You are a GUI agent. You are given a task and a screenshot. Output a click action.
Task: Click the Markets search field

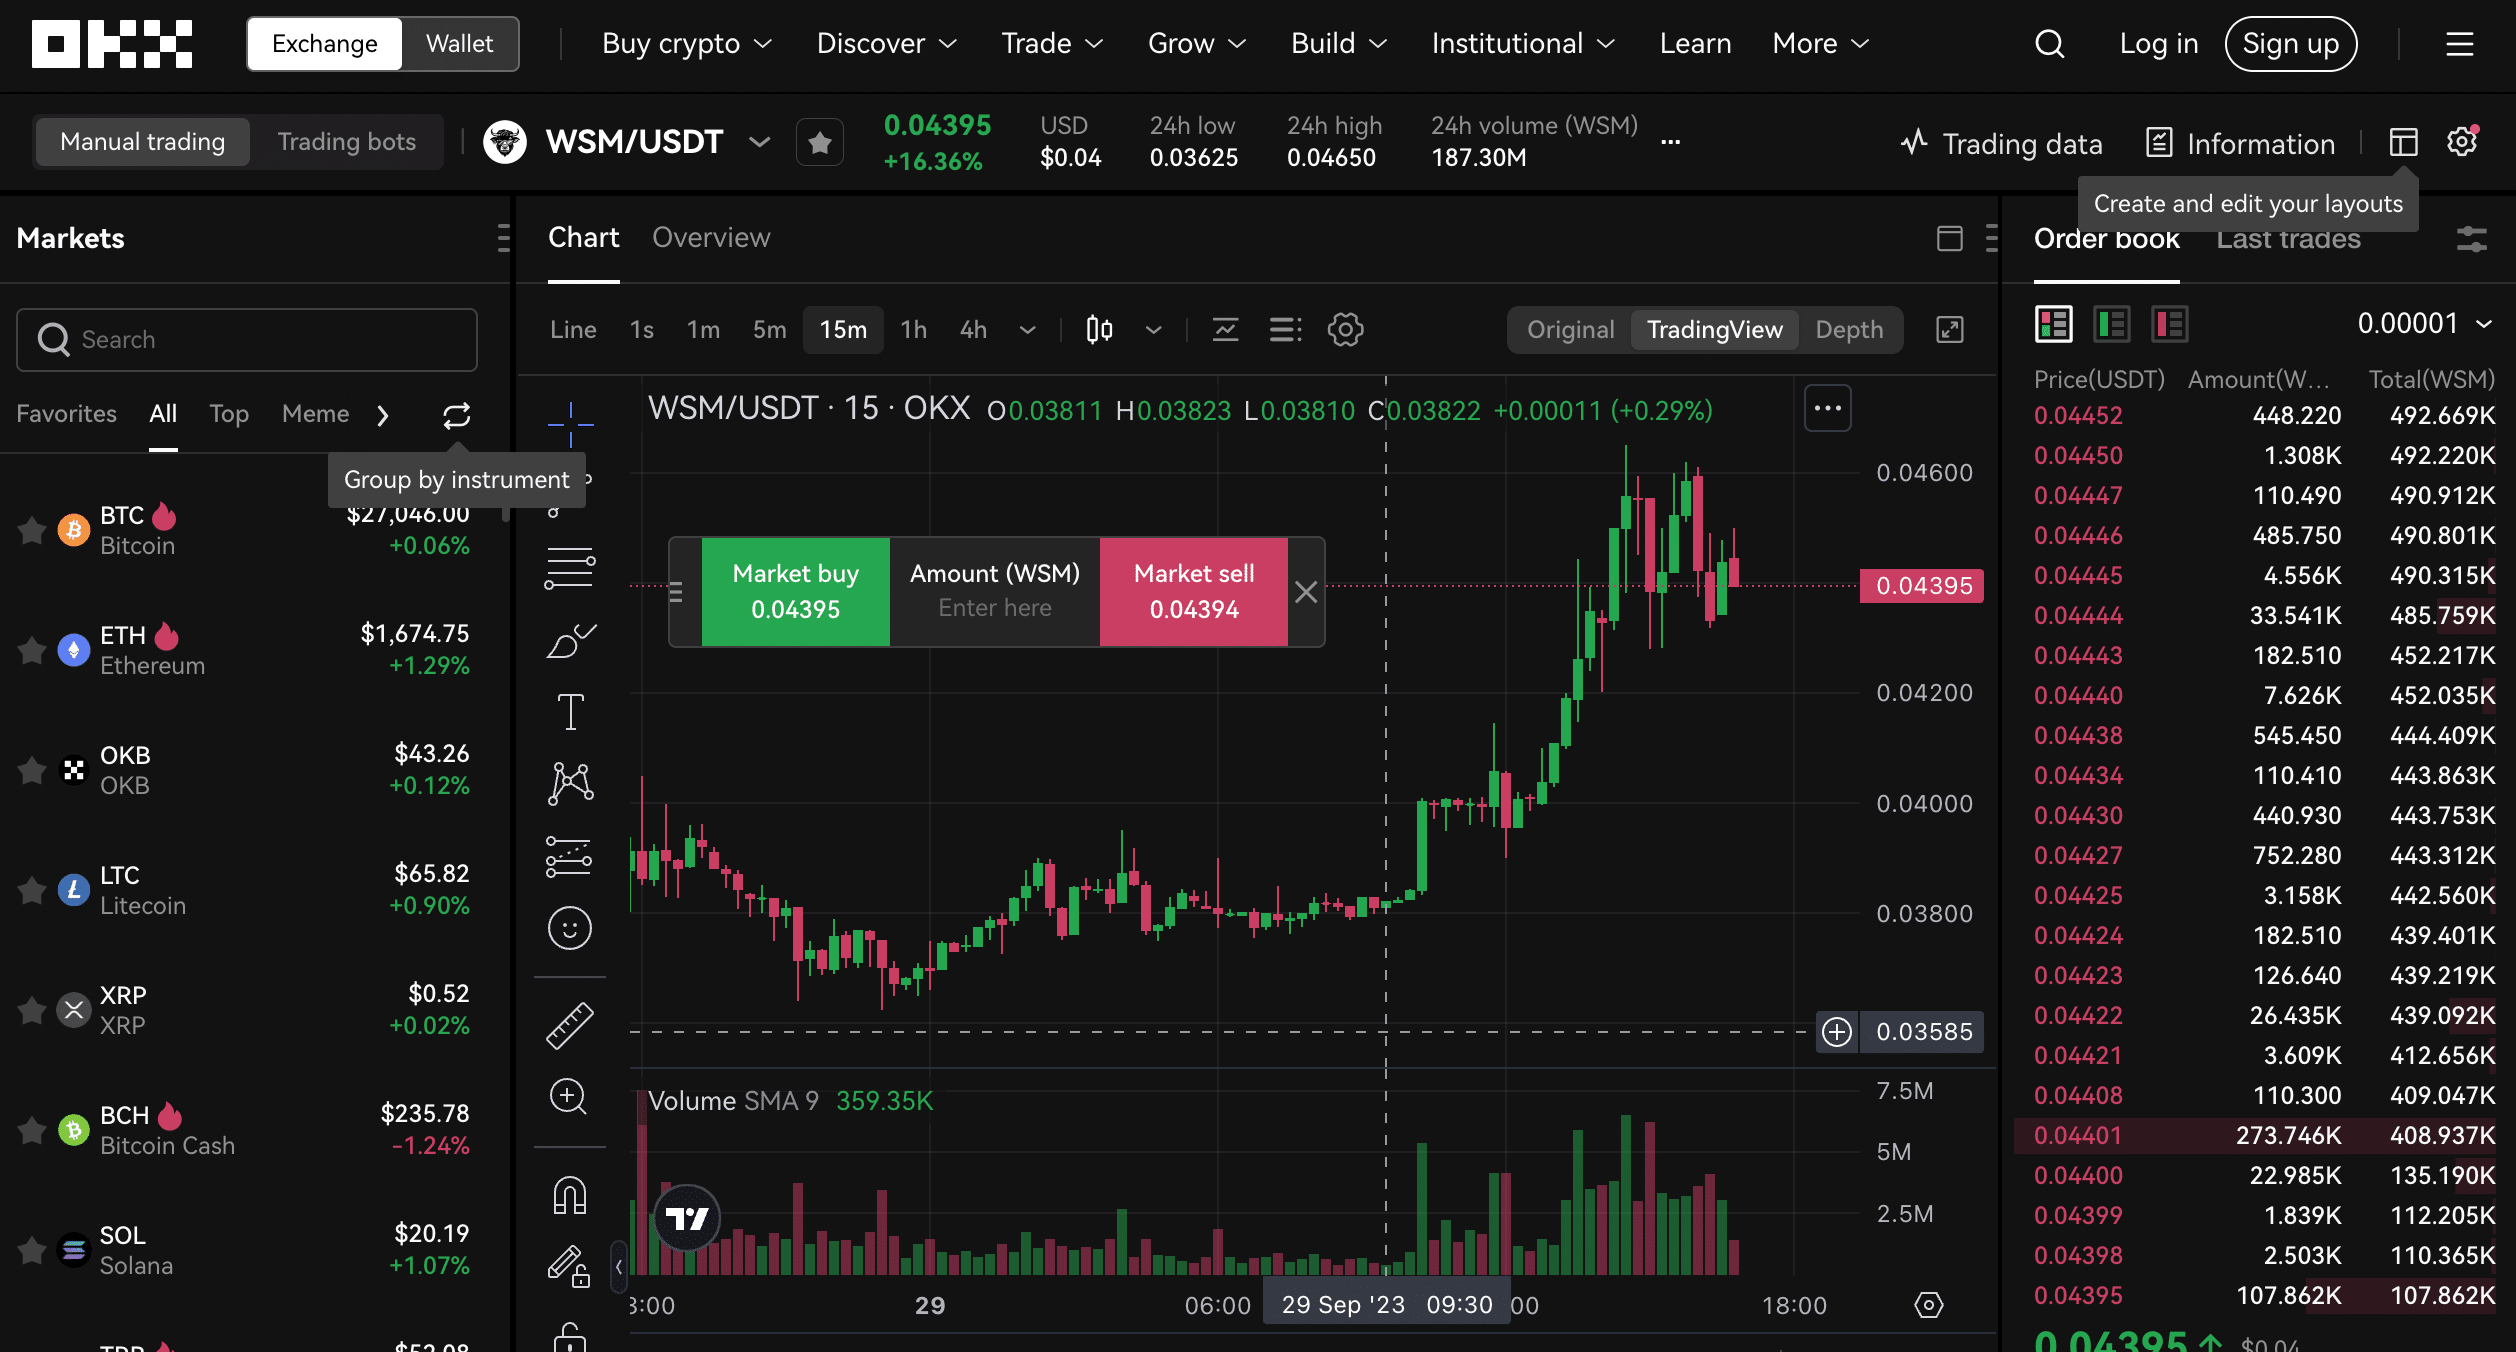[x=247, y=340]
